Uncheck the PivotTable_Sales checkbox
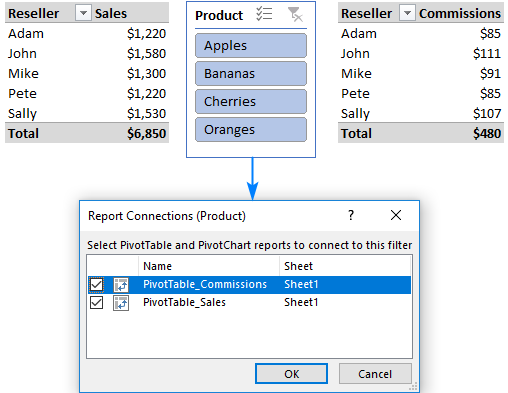This screenshot has height=393, width=508. point(96,303)
